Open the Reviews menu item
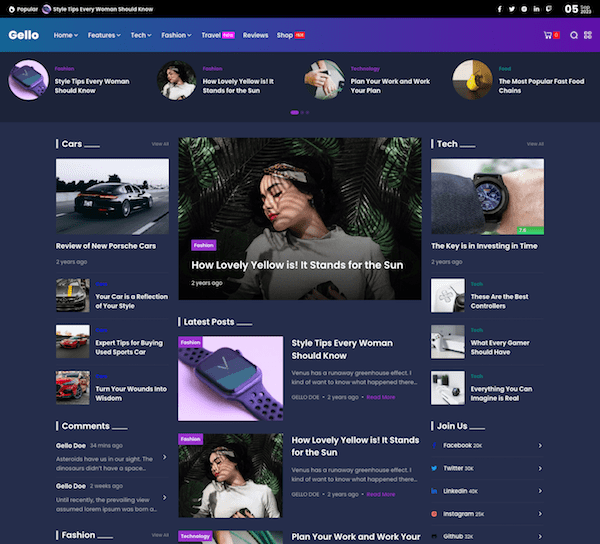The width and height of the screenshot is (600, 544). [255, 35]
